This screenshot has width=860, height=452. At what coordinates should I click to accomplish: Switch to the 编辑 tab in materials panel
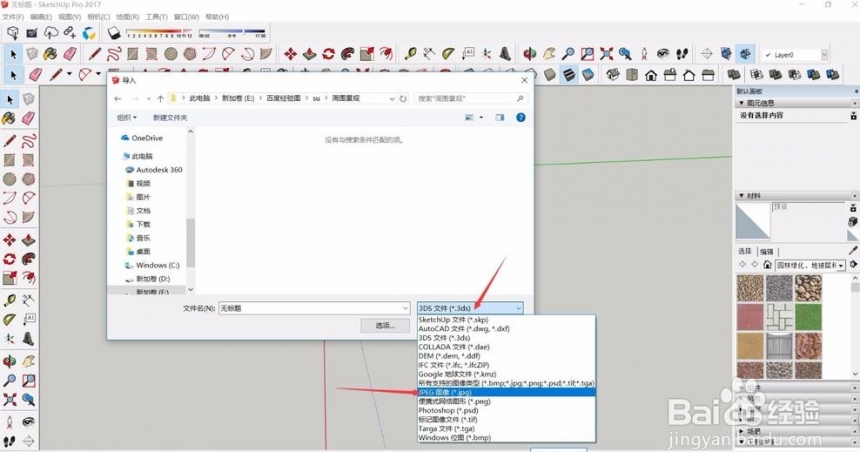click(x=767, y=251)
